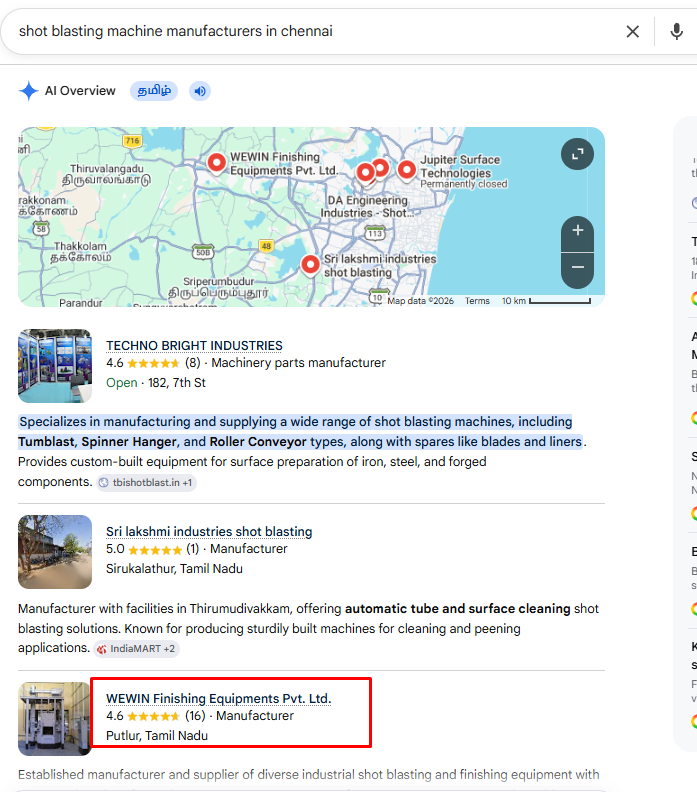
Task: Select the WEWIN Finishing Equipments map pin
Action: [217, 163]
